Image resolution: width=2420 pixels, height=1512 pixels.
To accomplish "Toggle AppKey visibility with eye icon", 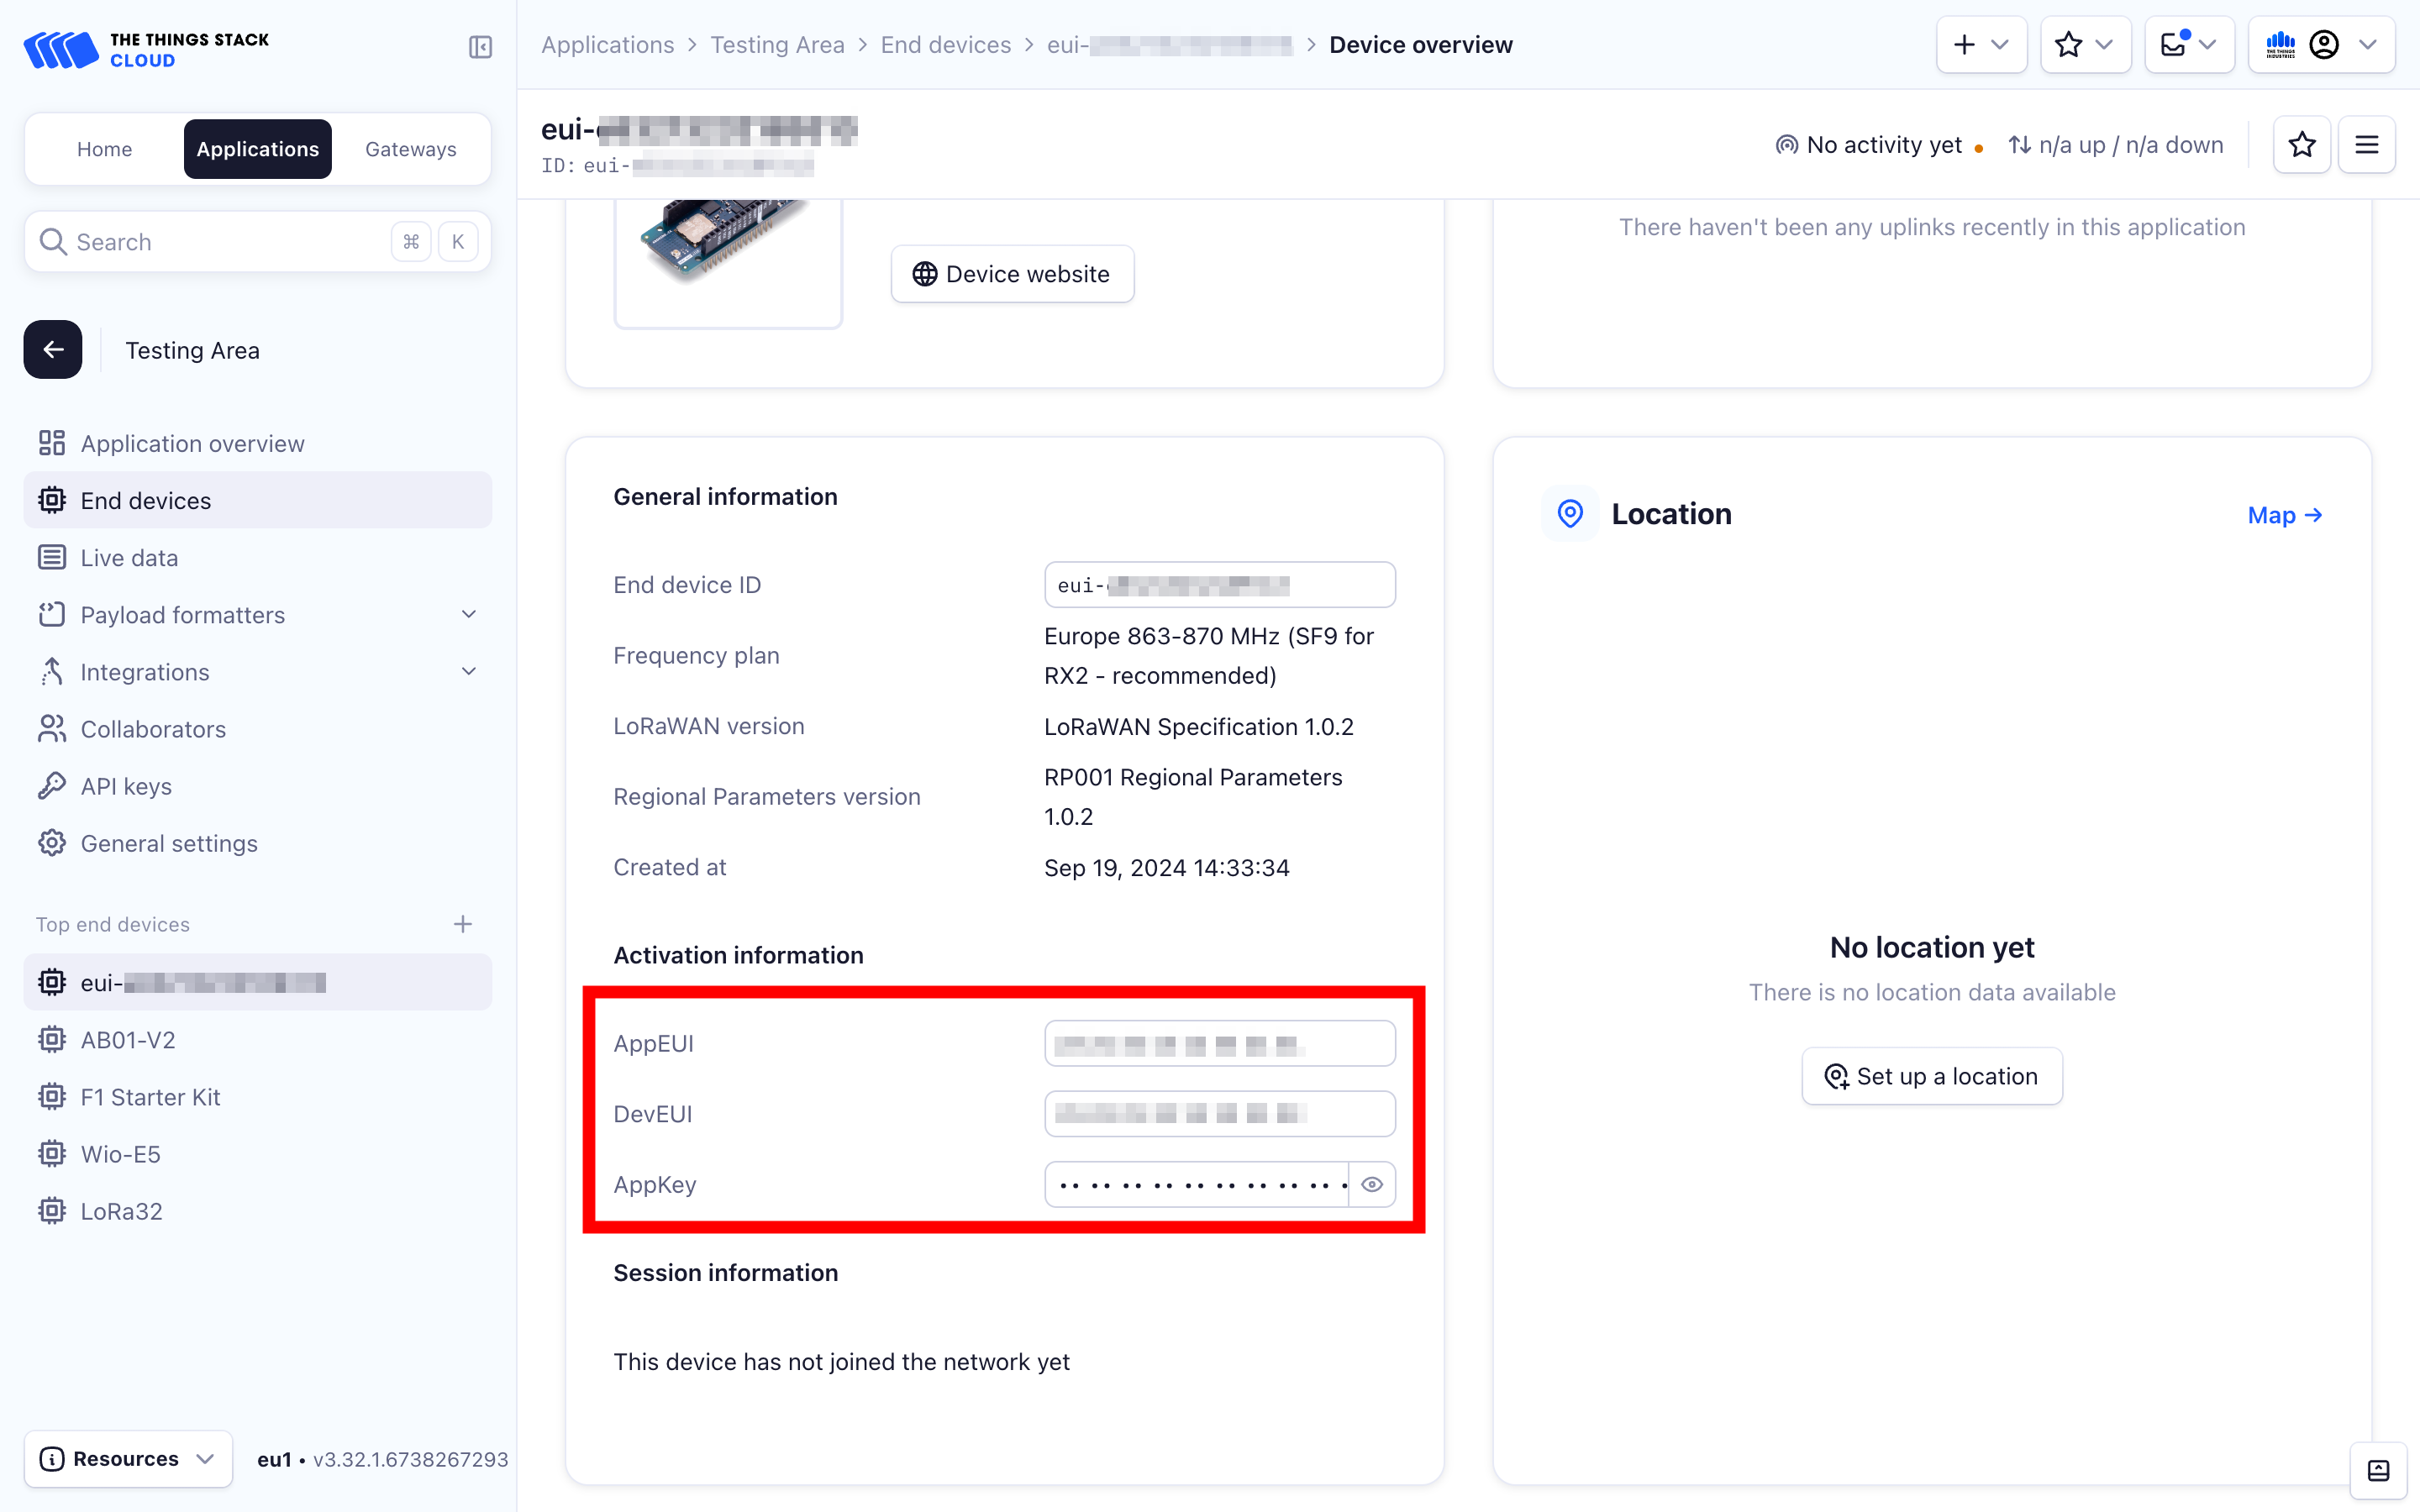I will (1371, 1184).
